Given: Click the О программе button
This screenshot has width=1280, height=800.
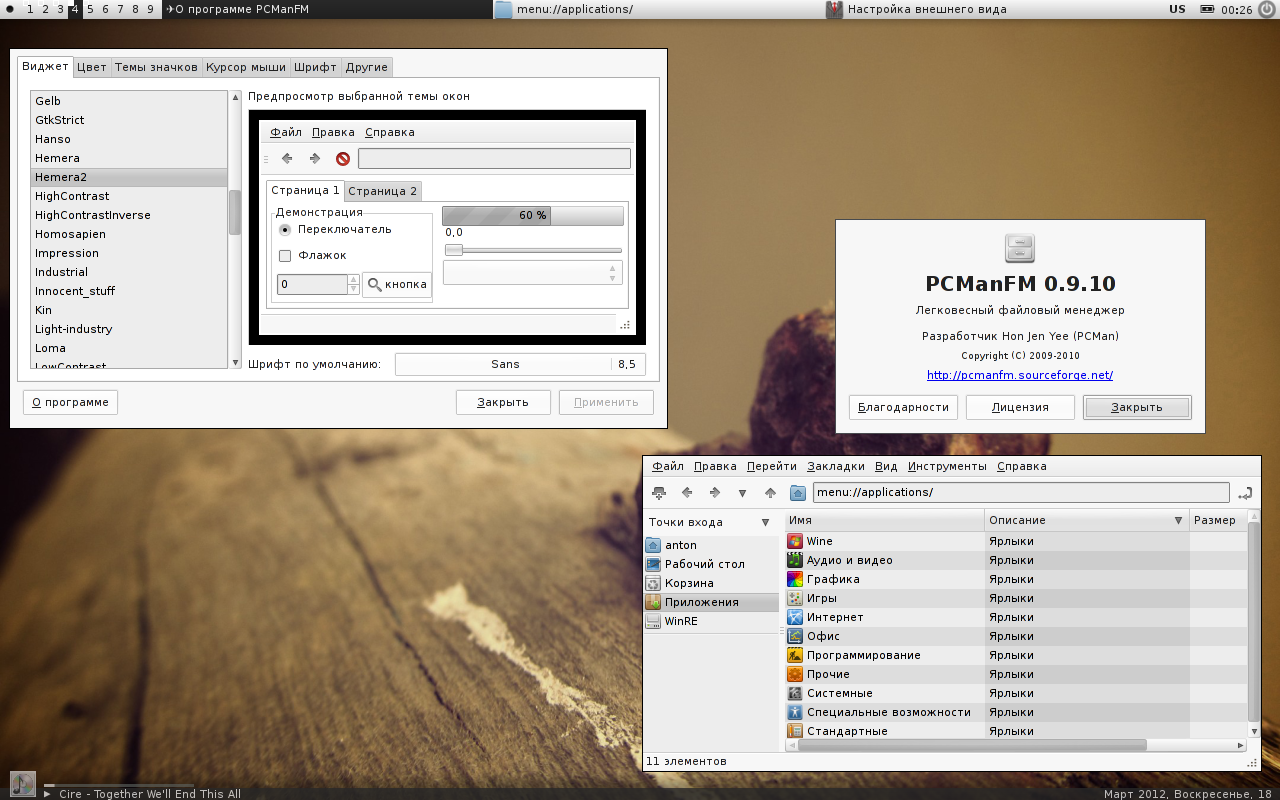Looking at the screenshot, I should point(70,402).
